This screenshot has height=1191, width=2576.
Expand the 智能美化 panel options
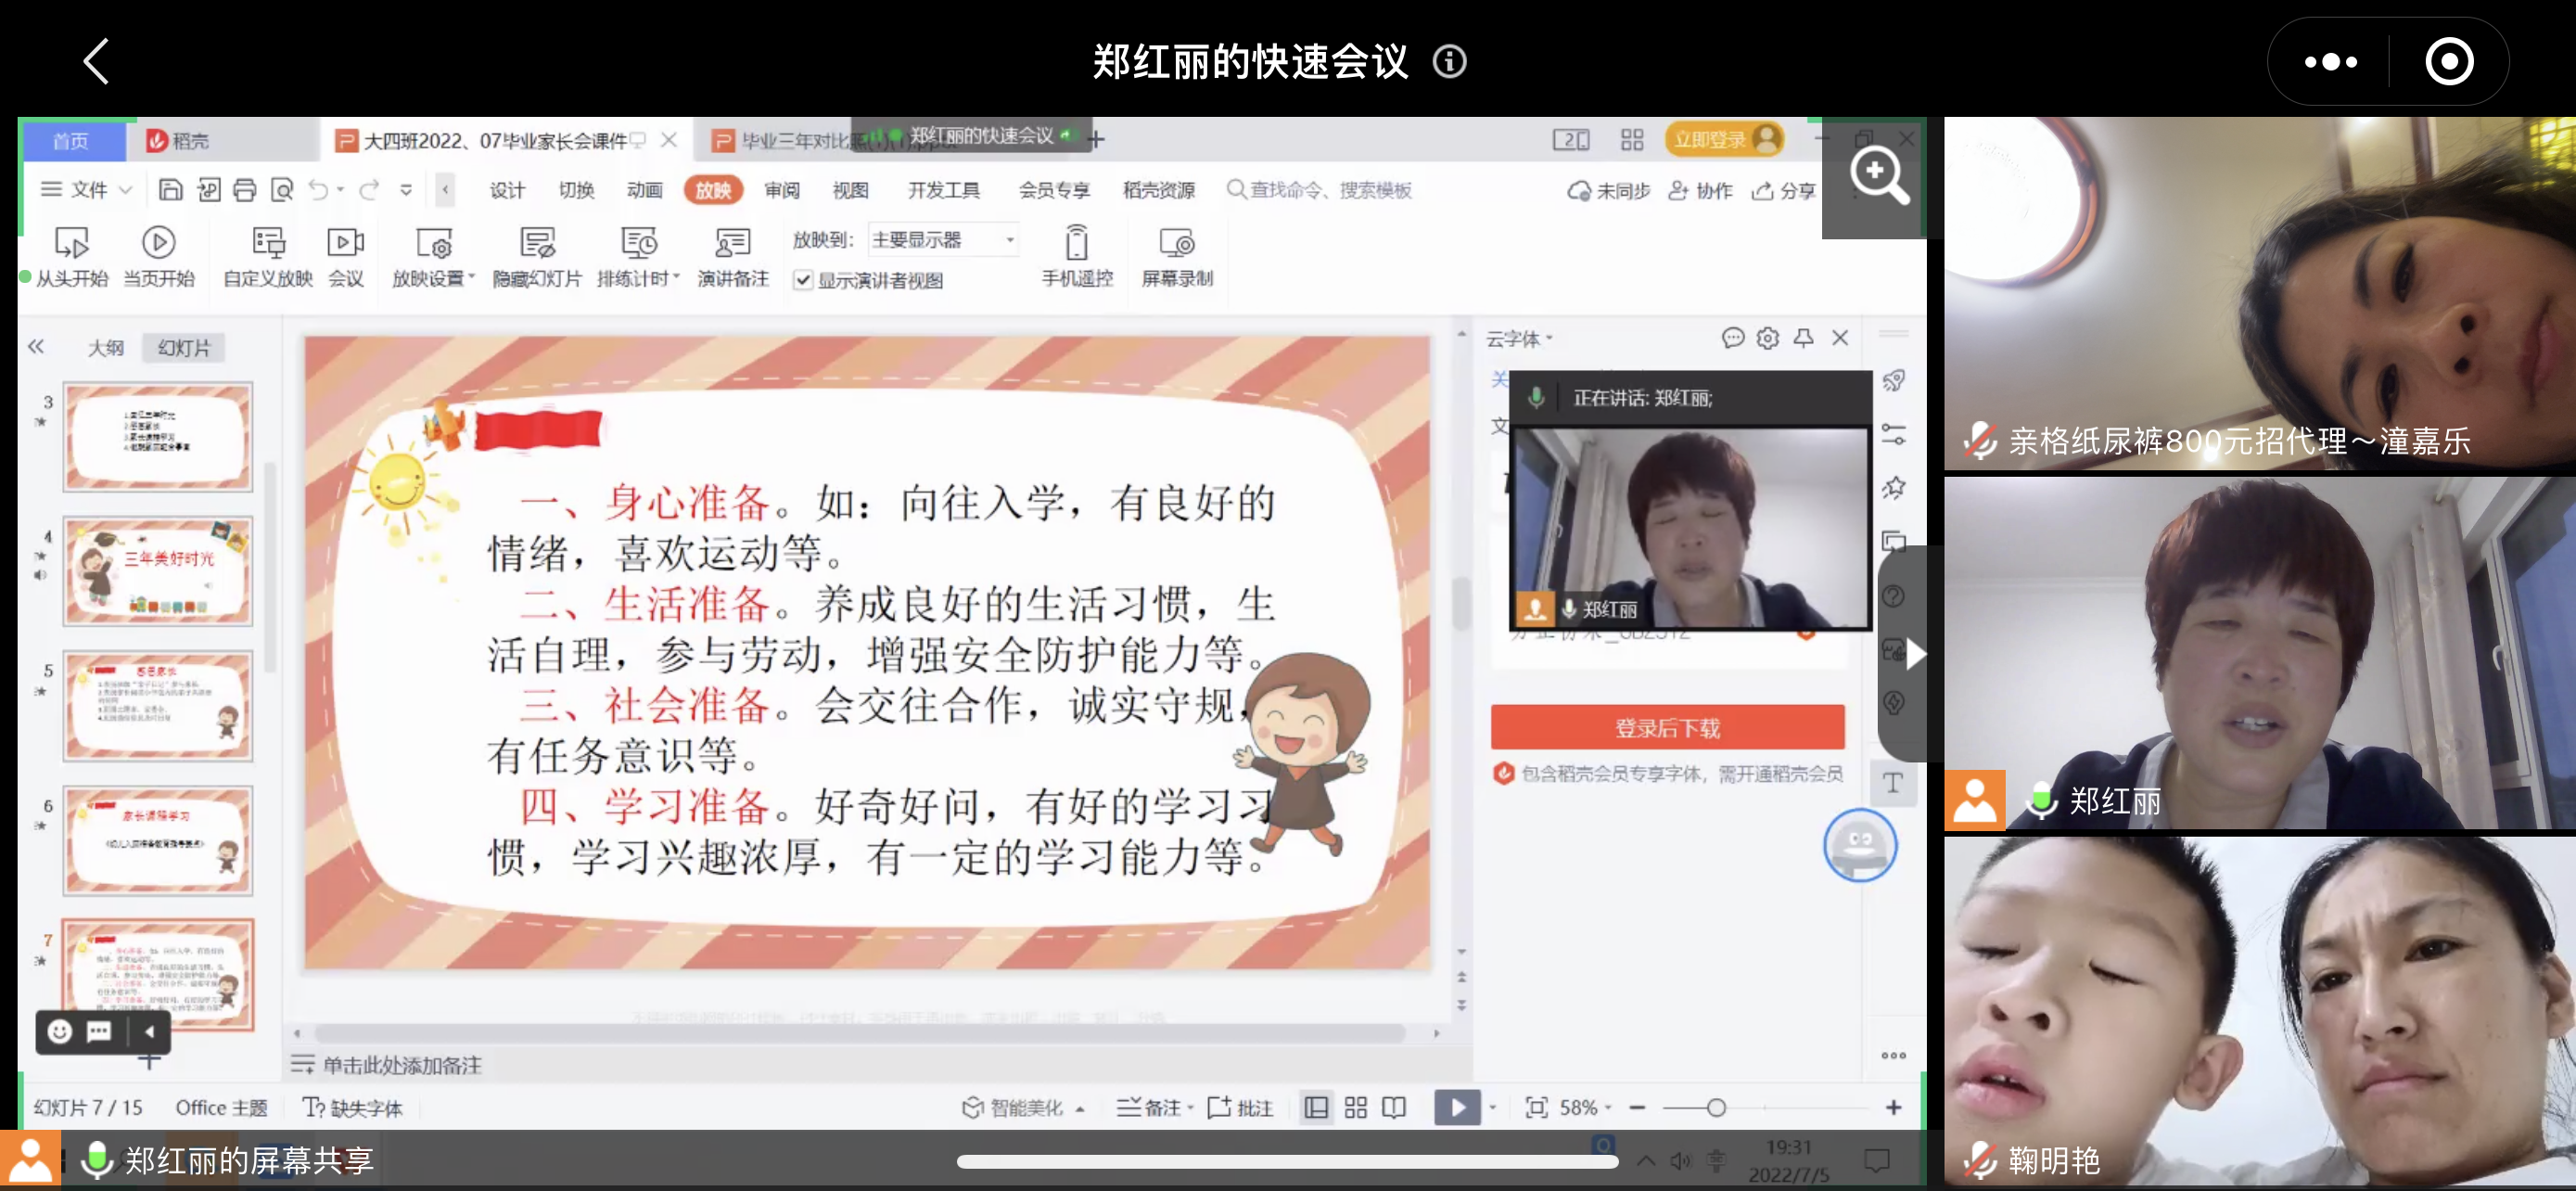point(1024,1107)
